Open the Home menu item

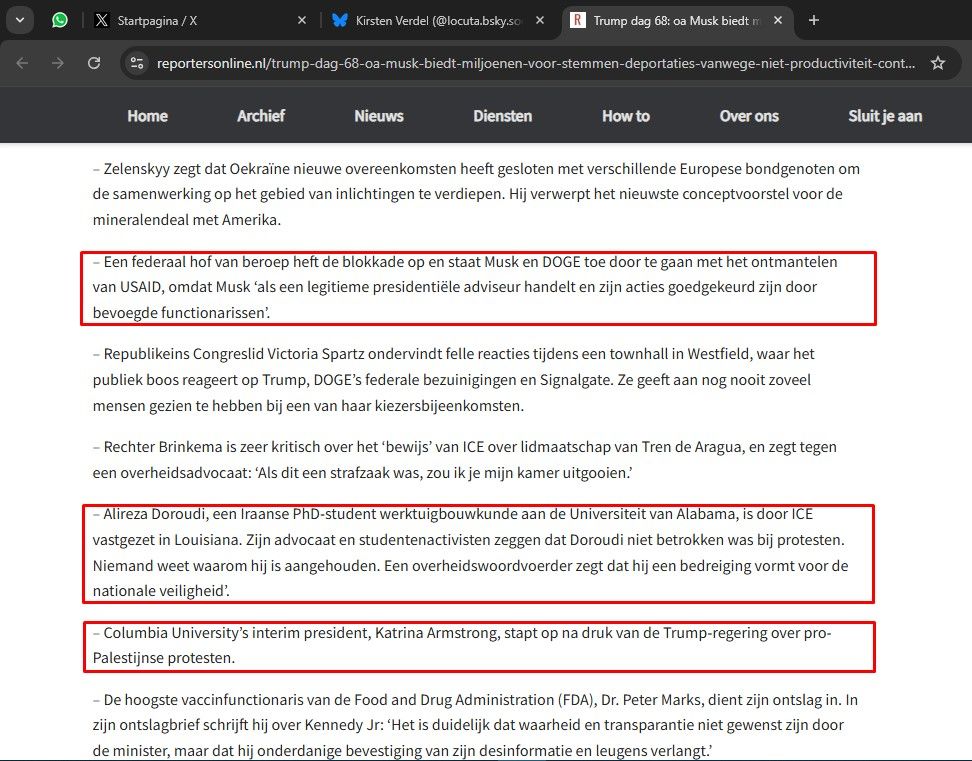click(148, 116)
